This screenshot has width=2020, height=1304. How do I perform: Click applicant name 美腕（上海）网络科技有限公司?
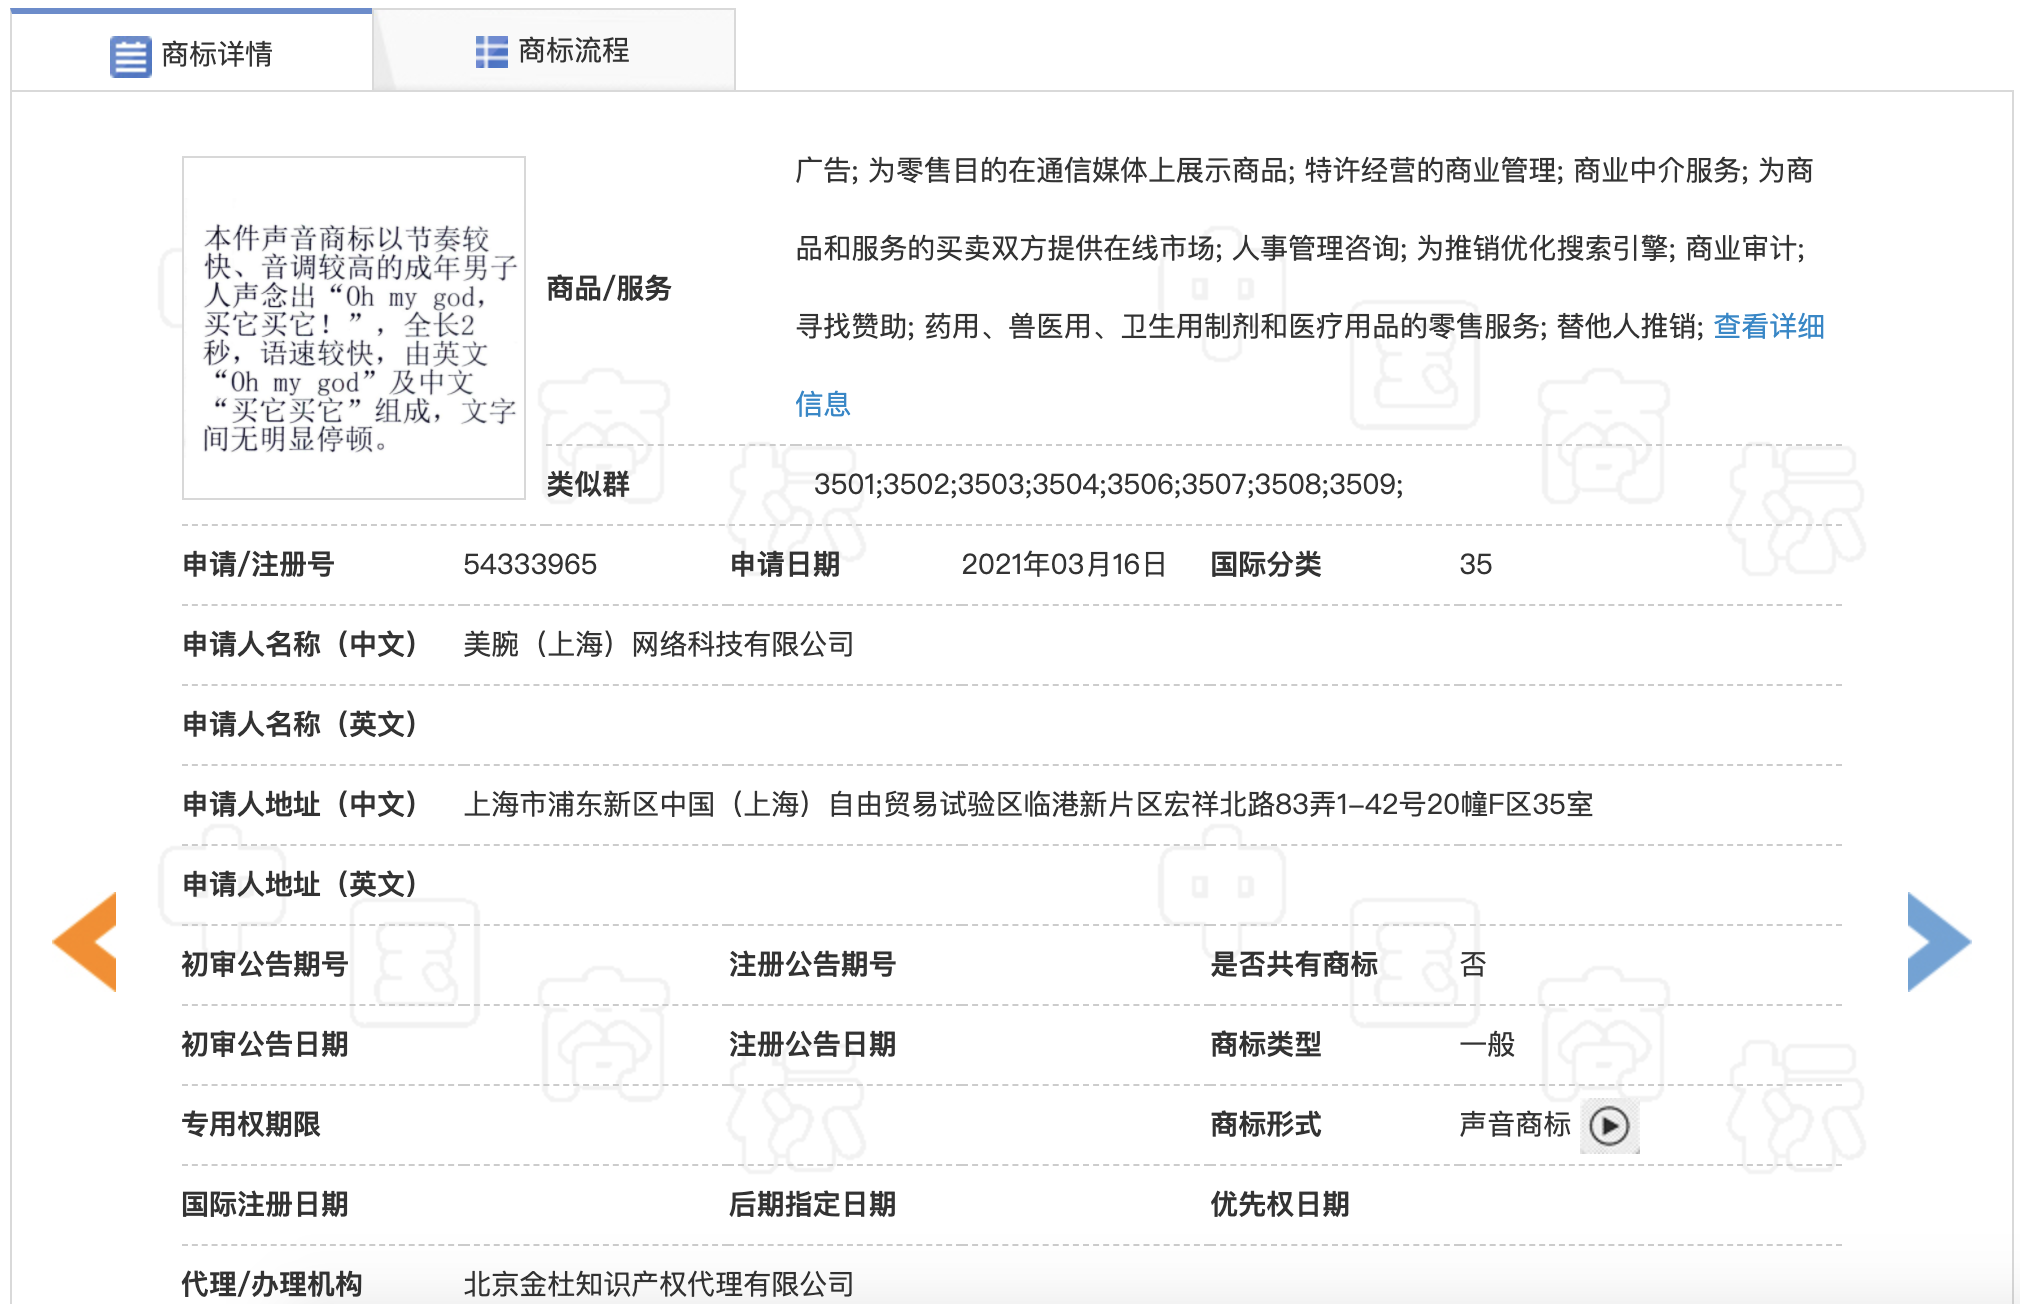658,645
